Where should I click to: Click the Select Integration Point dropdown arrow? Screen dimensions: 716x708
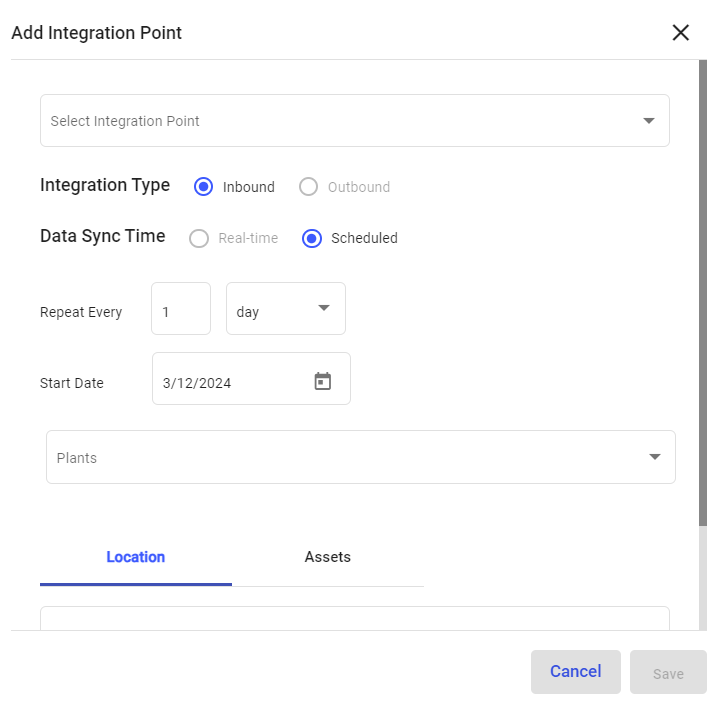[648, 121]
